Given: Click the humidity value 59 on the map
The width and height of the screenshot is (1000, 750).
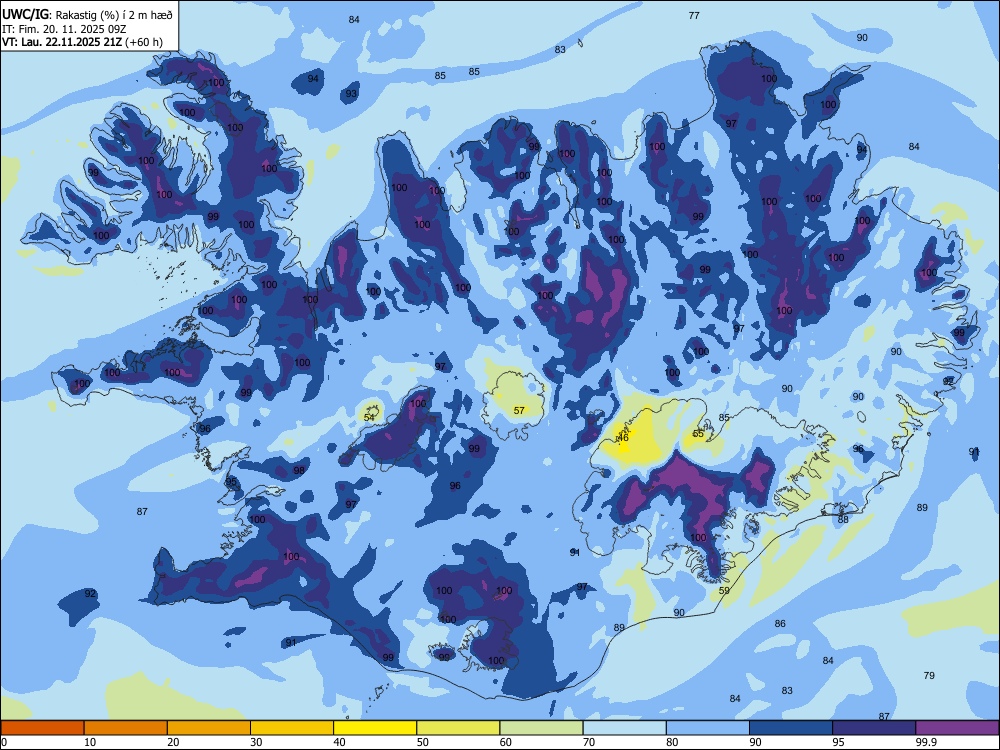Looking at the screenshot, I should [x=724, y=591].
